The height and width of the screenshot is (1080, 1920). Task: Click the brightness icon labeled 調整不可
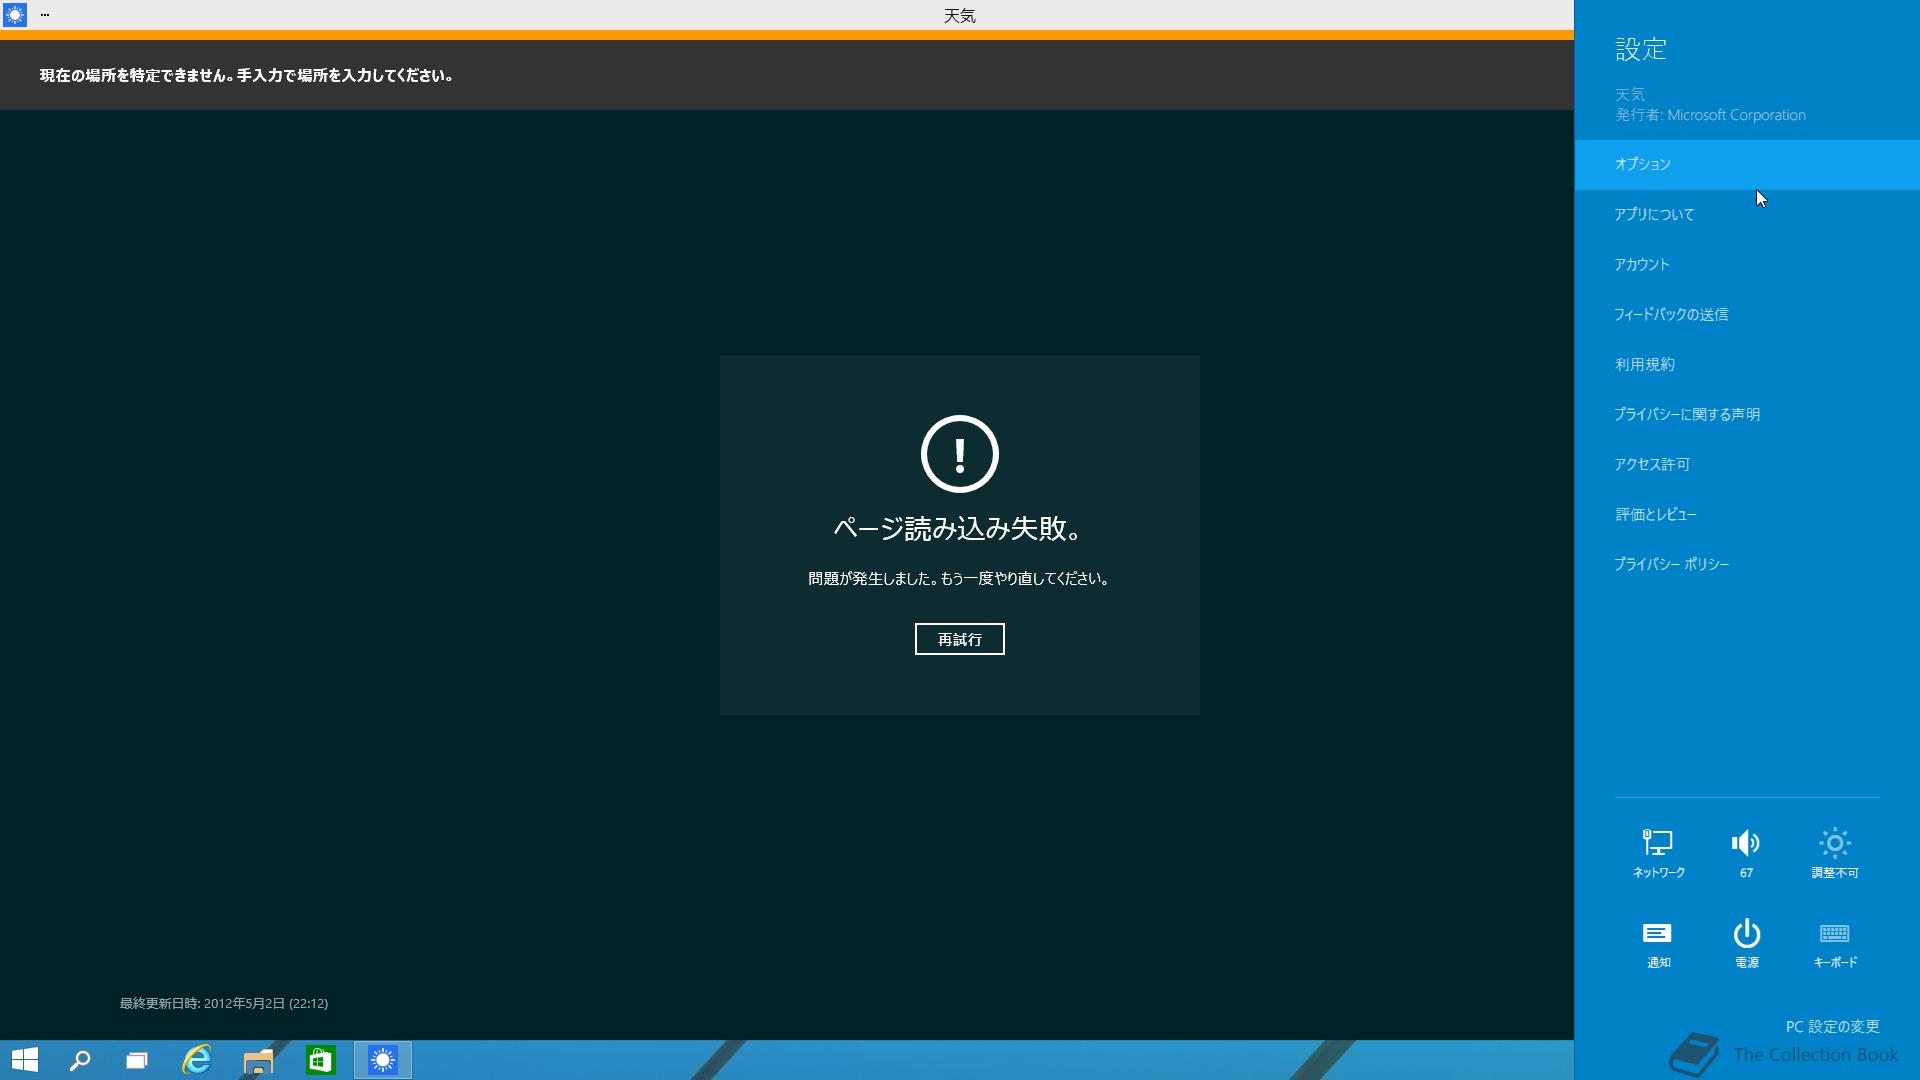tap(1834, 853)
